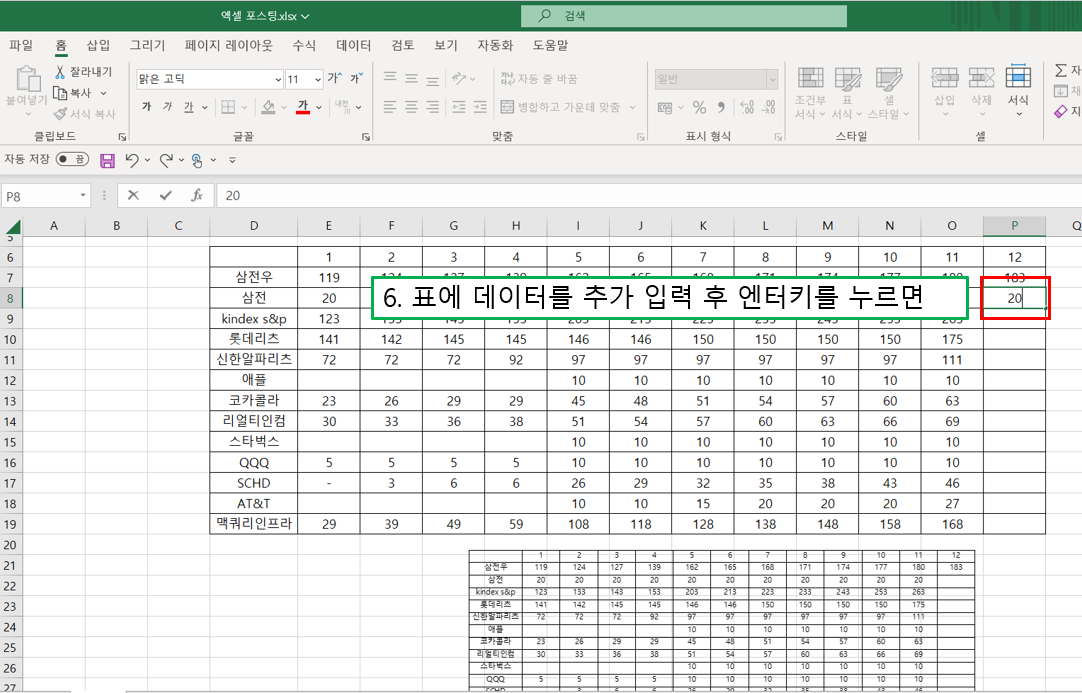
Task: Open the cell borders button
Action: point(228,107)
